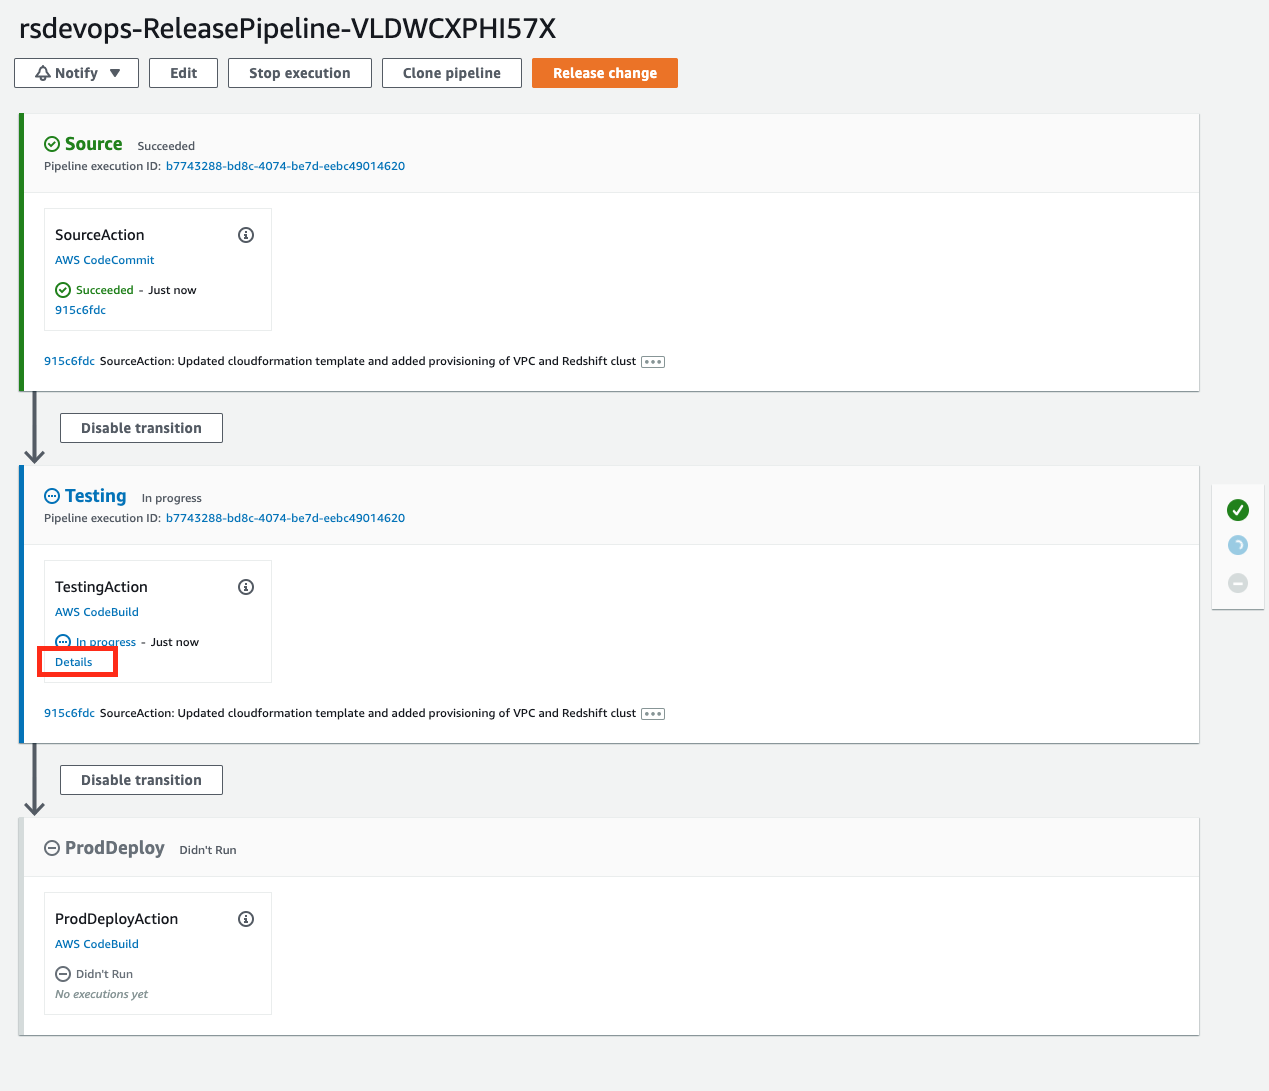
Task: Open AWS CodeBuild link under TestingAction
Action: 97,612
